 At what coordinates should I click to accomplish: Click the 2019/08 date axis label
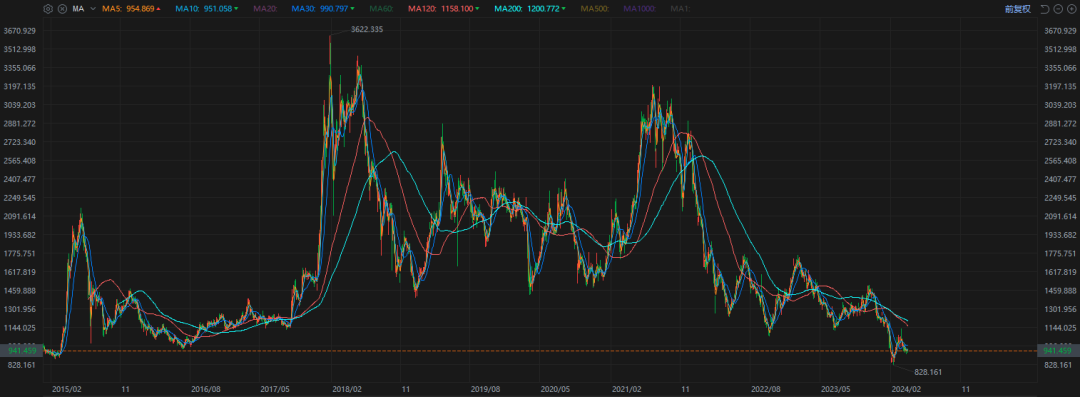coord(486,389)
